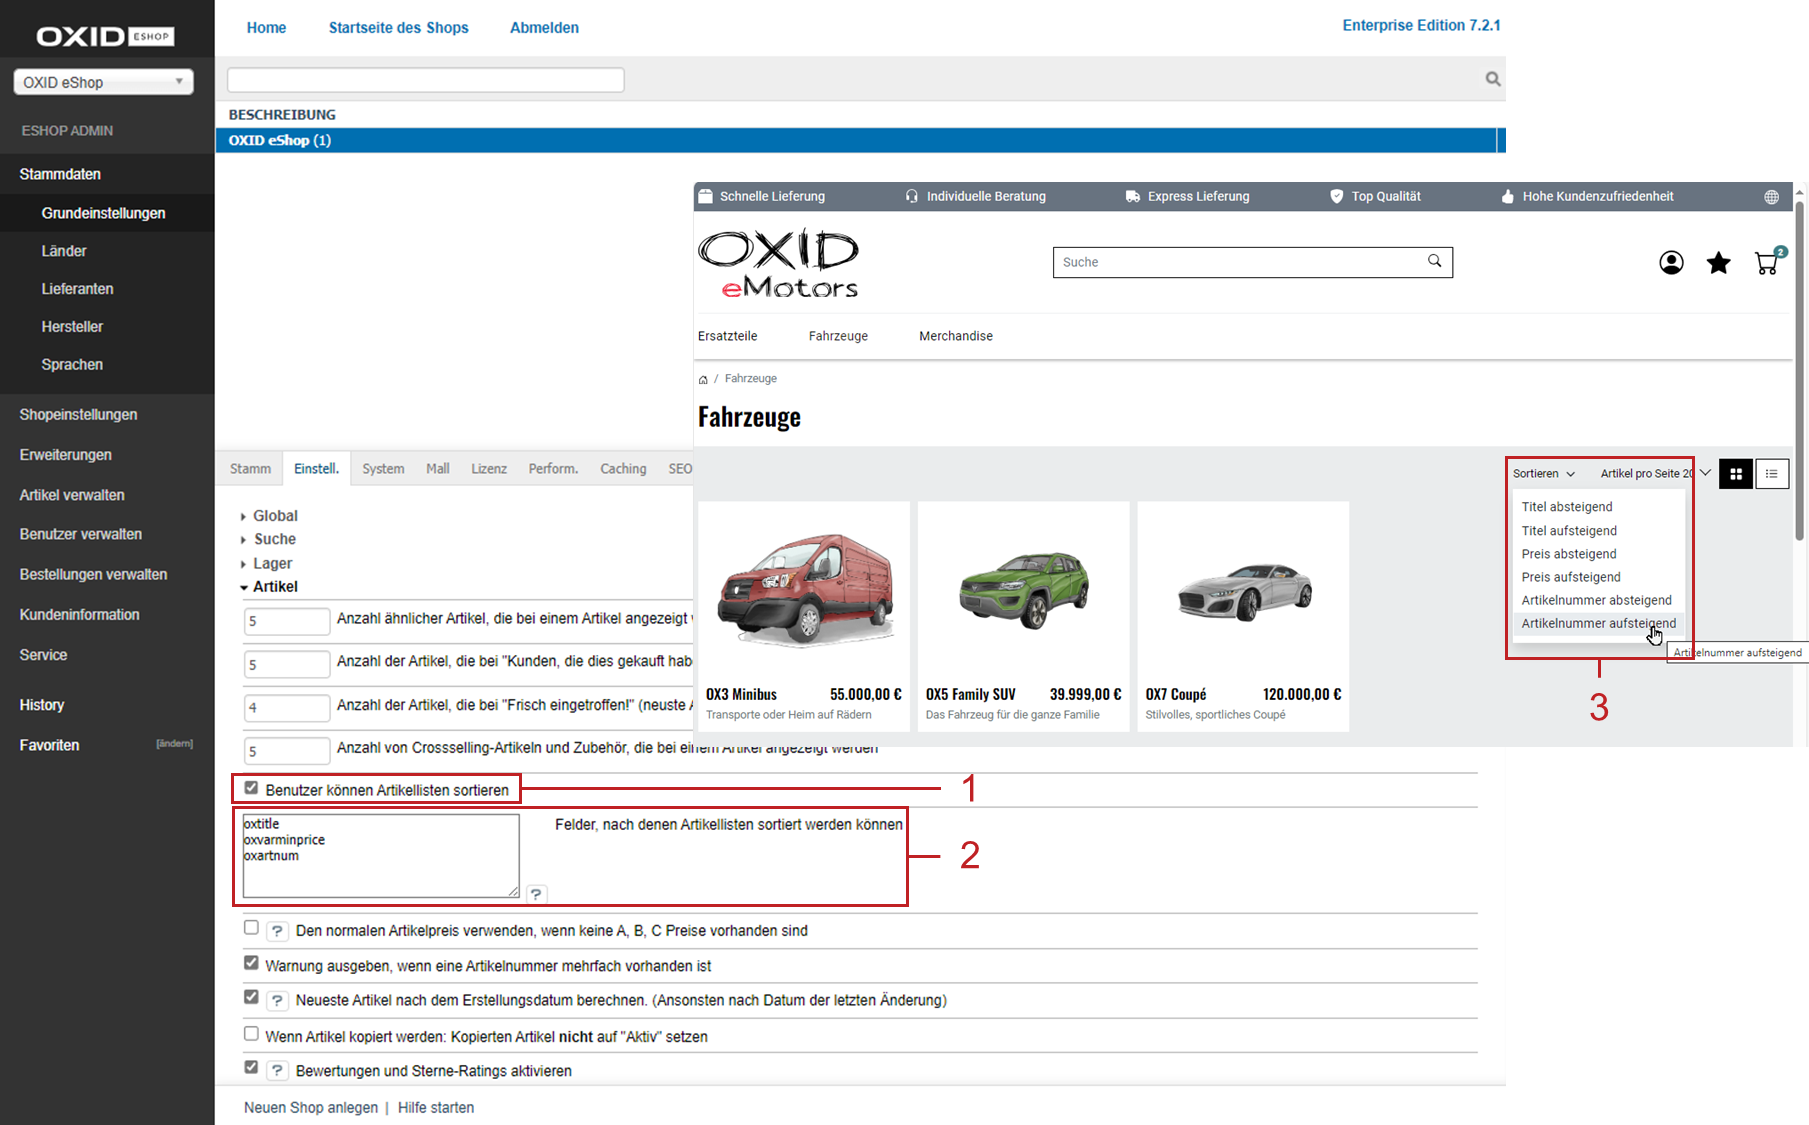The height and width of the screenshot is (1125, 1809).
Task: Enable normal article price checkbox
Action: coord(251,928)
